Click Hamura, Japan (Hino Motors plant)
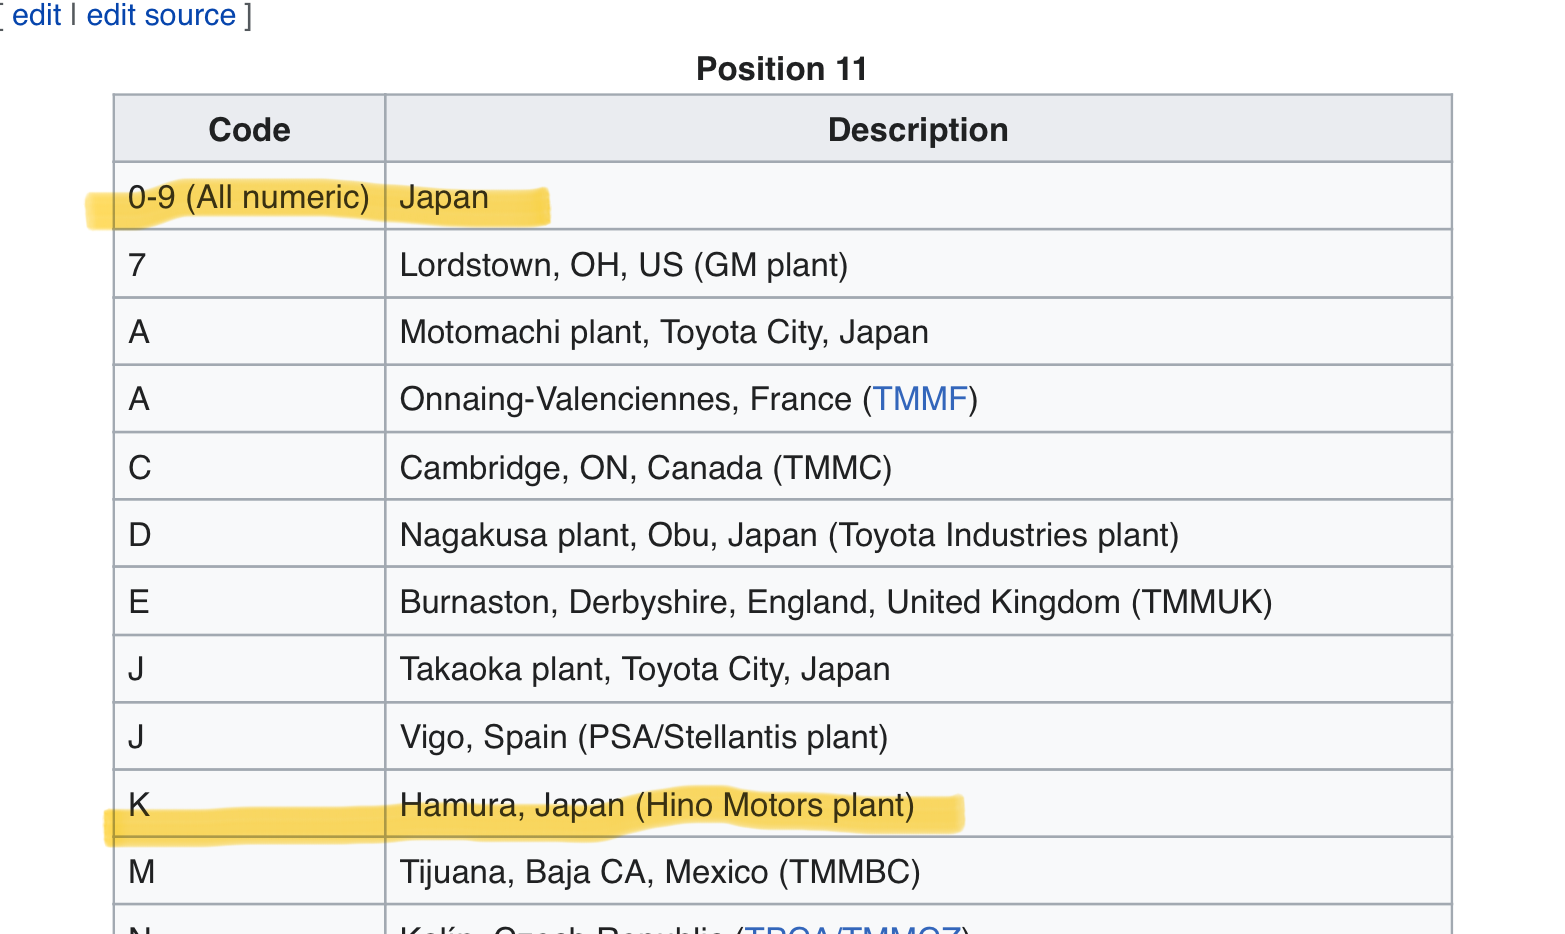This screenshot has height=934, width=1565. point(657,805)
